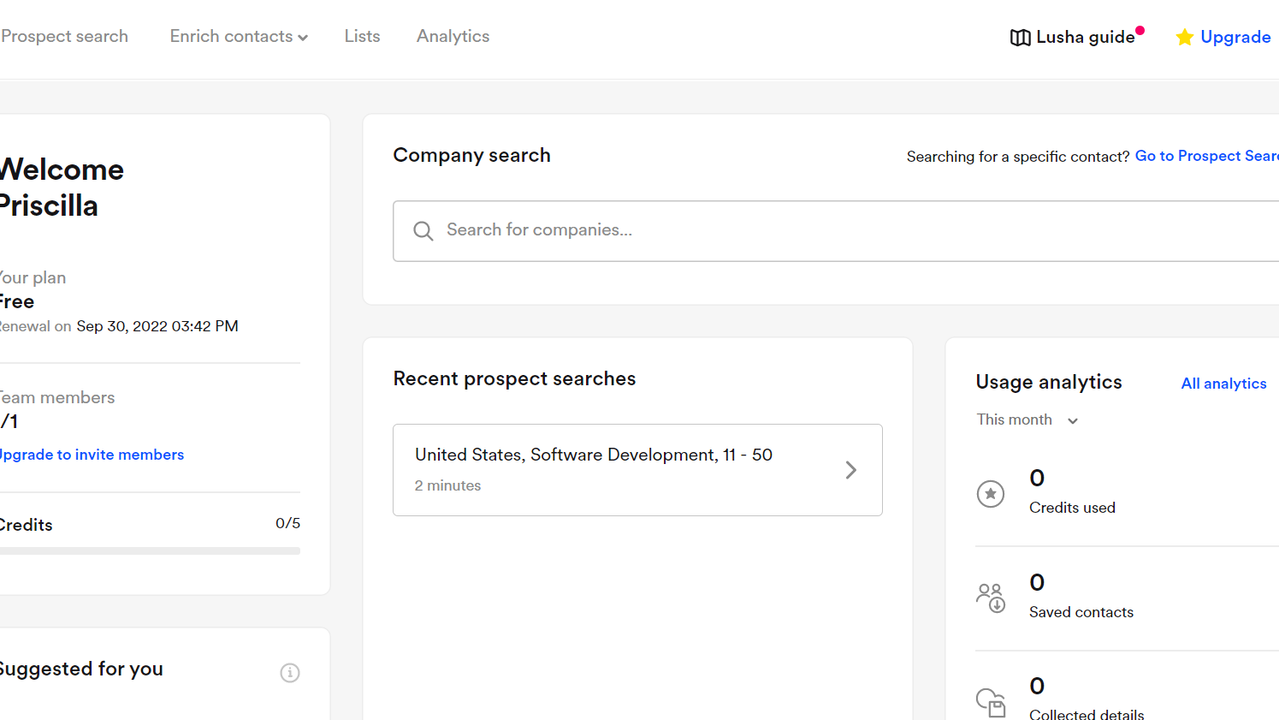Click the Credits used star icon

tap(990, 493)
